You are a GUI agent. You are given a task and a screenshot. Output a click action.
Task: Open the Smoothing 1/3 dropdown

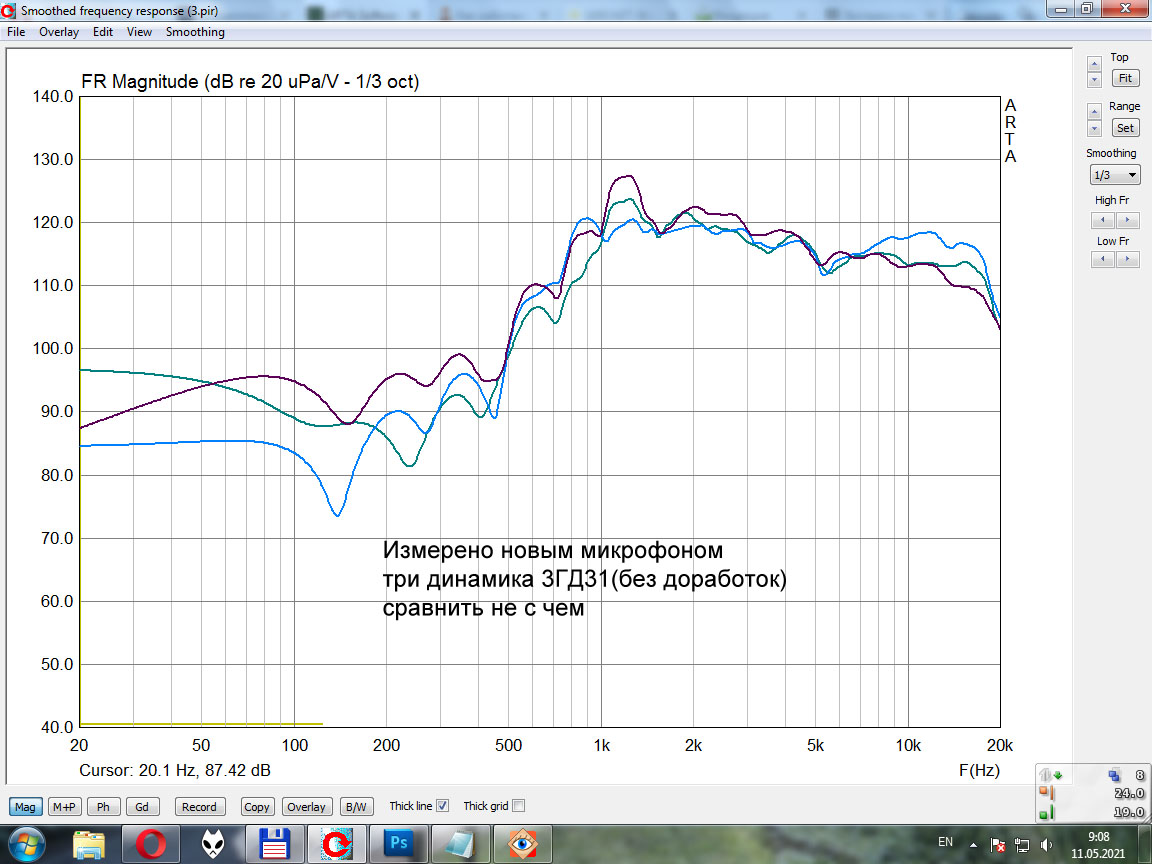click(x=1115, y=175)
